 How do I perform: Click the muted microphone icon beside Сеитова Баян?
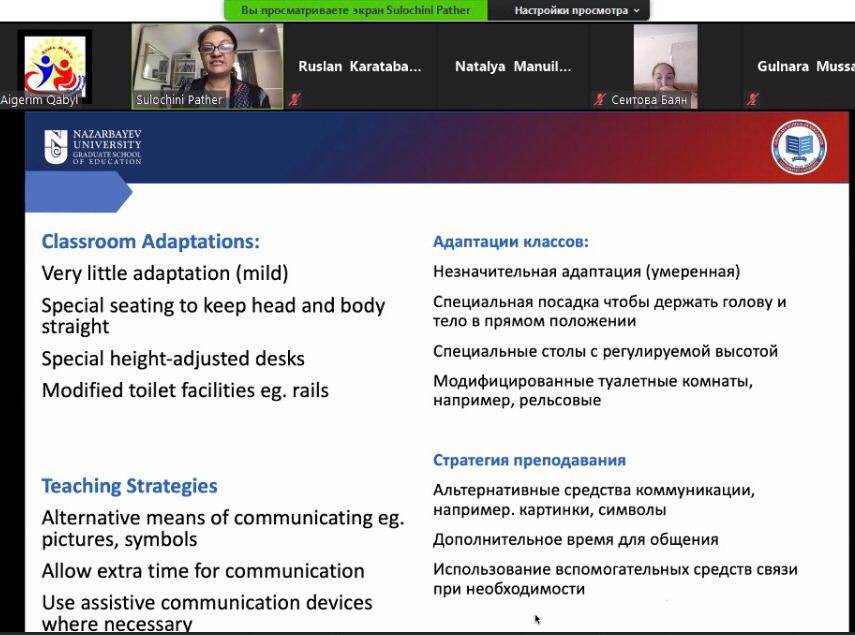click(600, 100)
